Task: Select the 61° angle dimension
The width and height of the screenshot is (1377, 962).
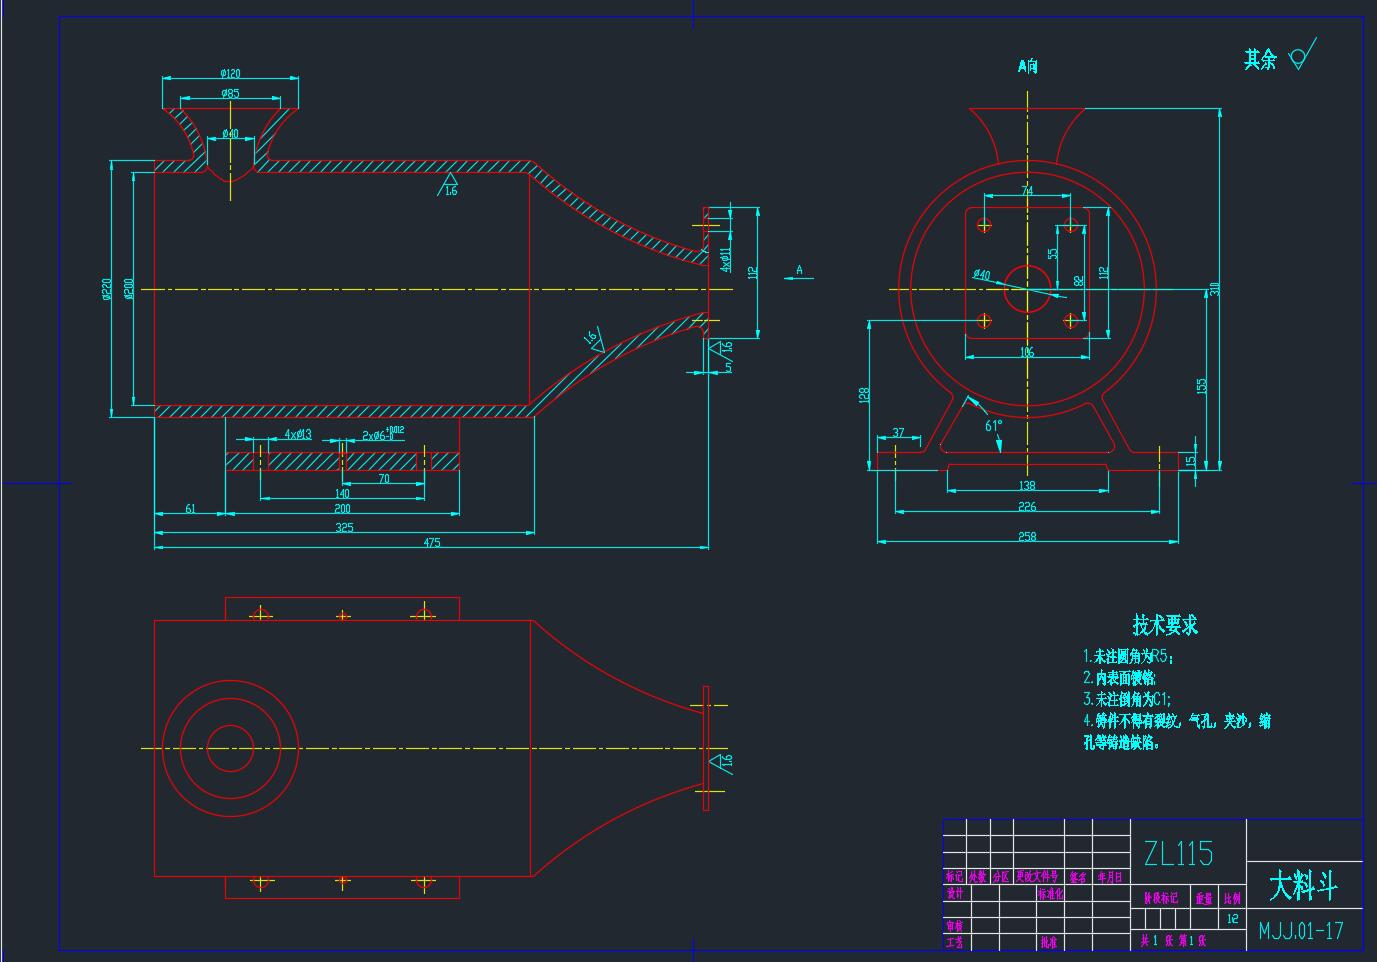Action: point(993,425)
